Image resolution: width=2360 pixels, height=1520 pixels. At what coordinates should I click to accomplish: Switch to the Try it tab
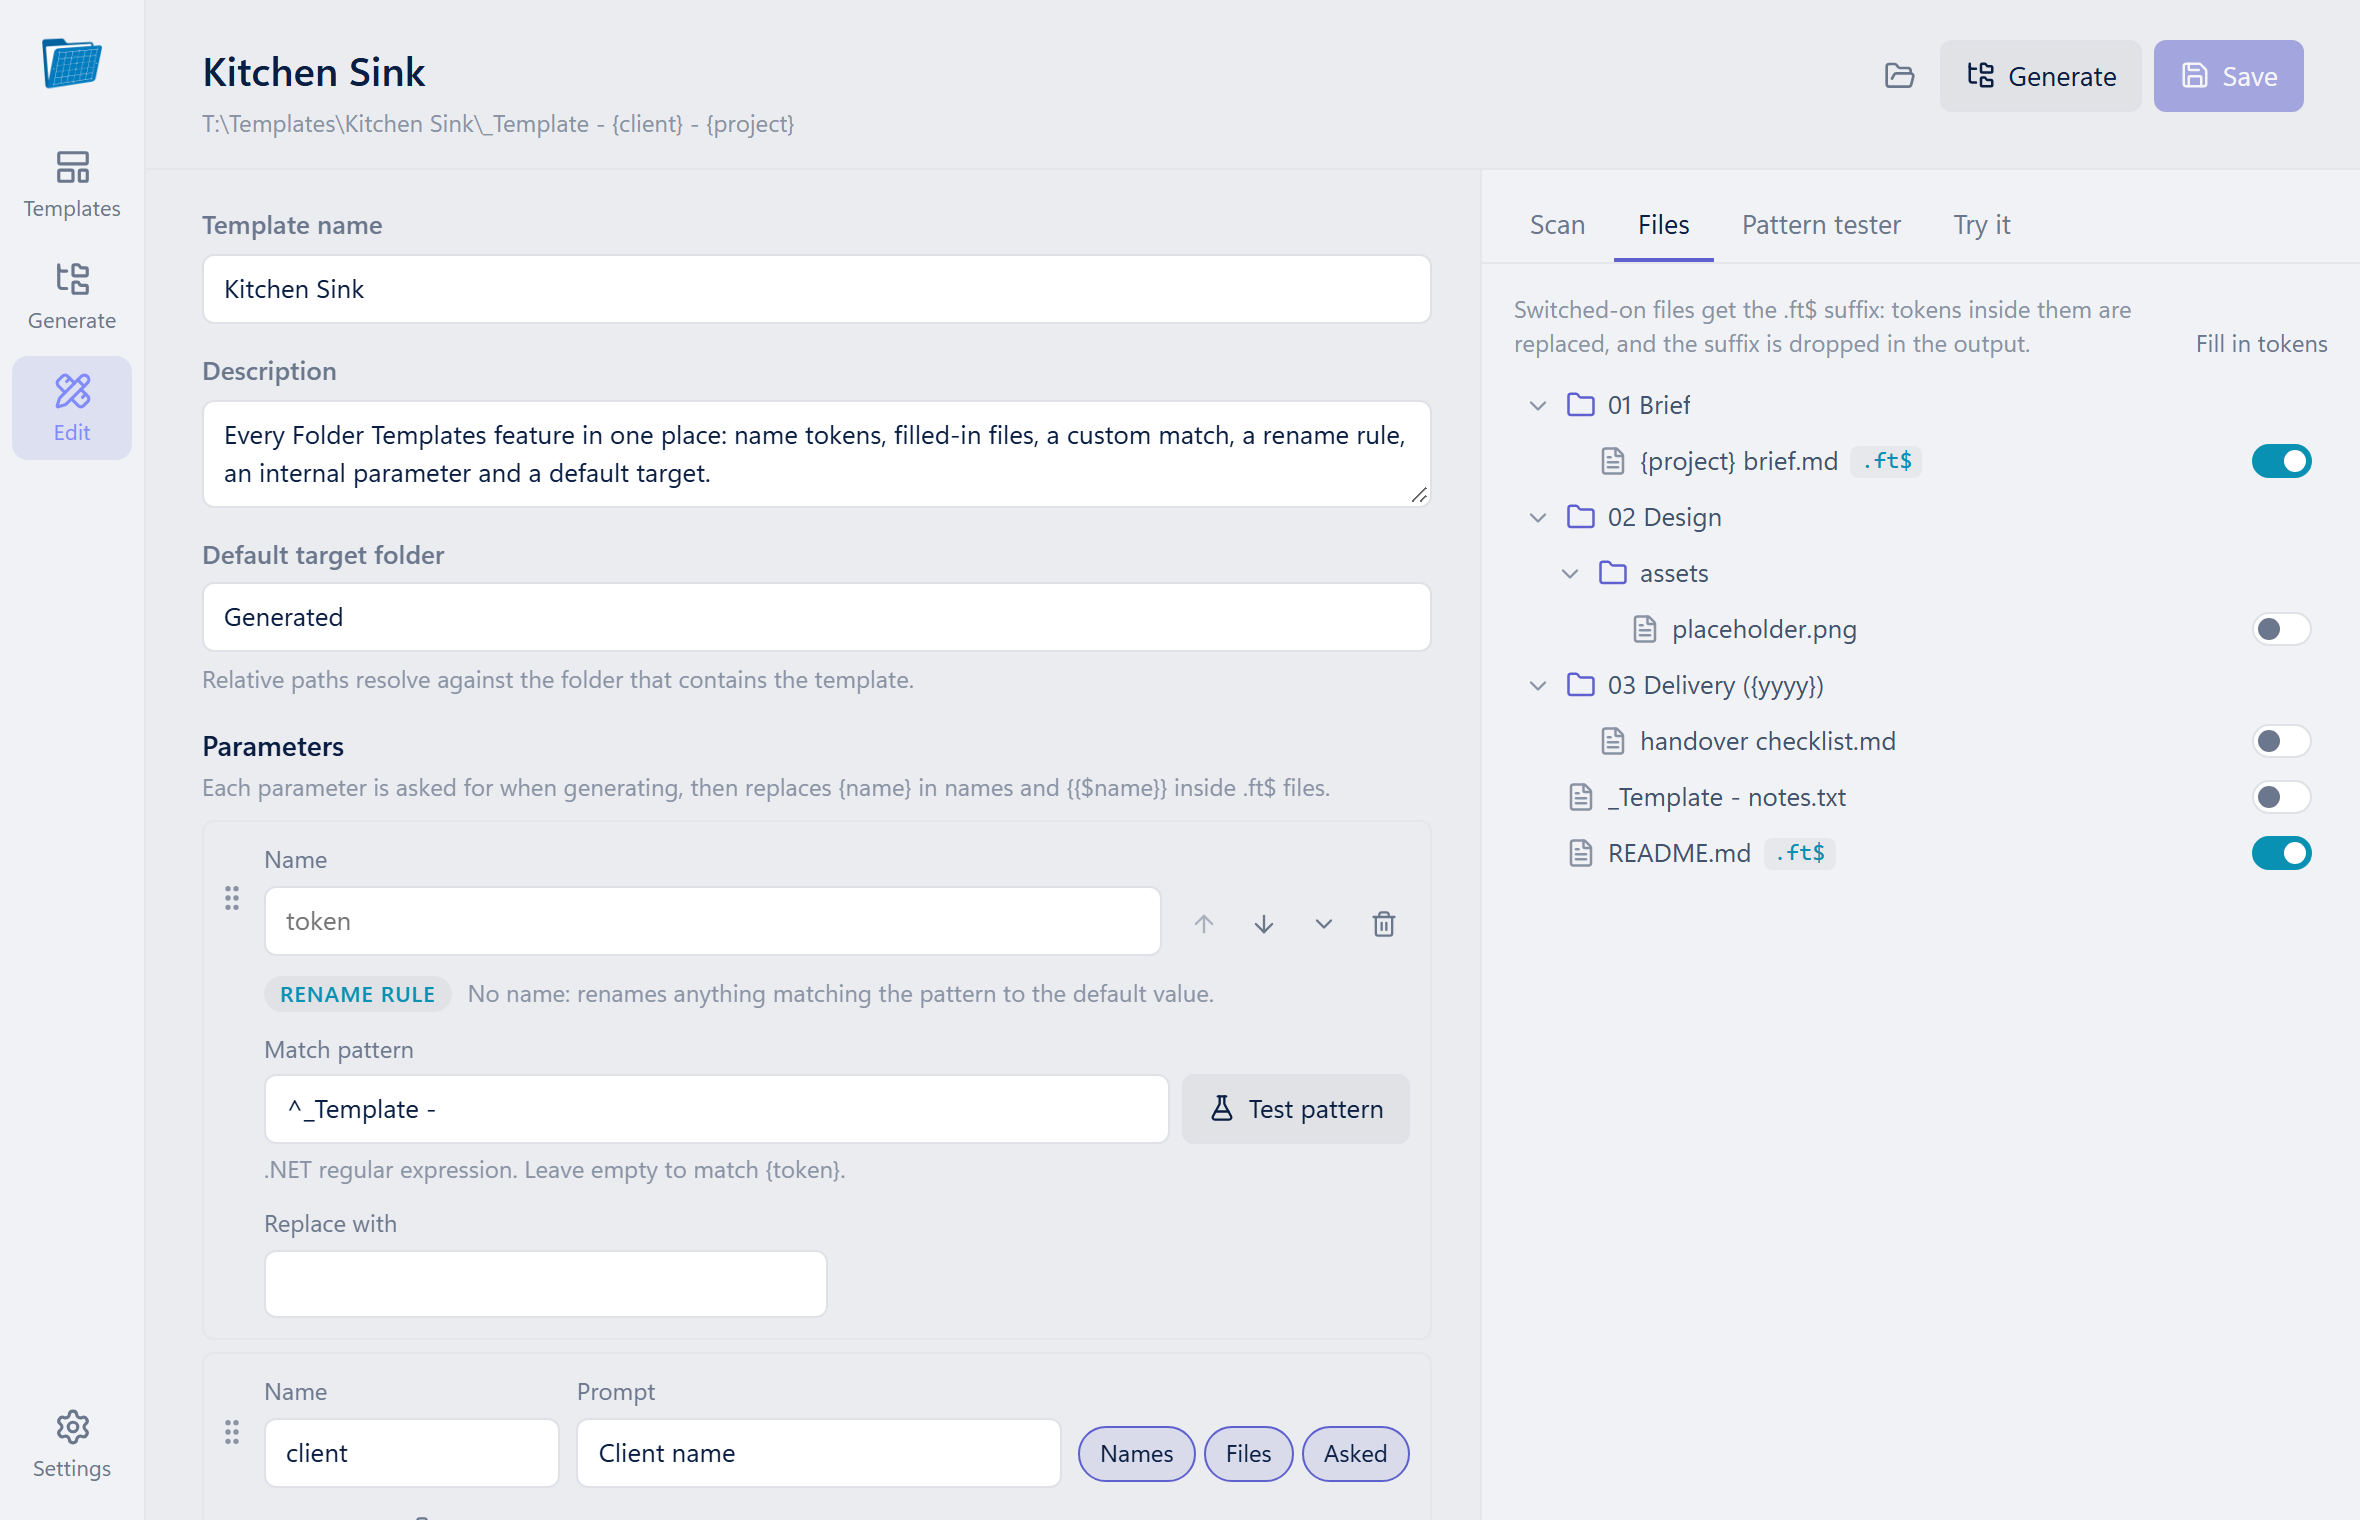(x=1981, y=225)
